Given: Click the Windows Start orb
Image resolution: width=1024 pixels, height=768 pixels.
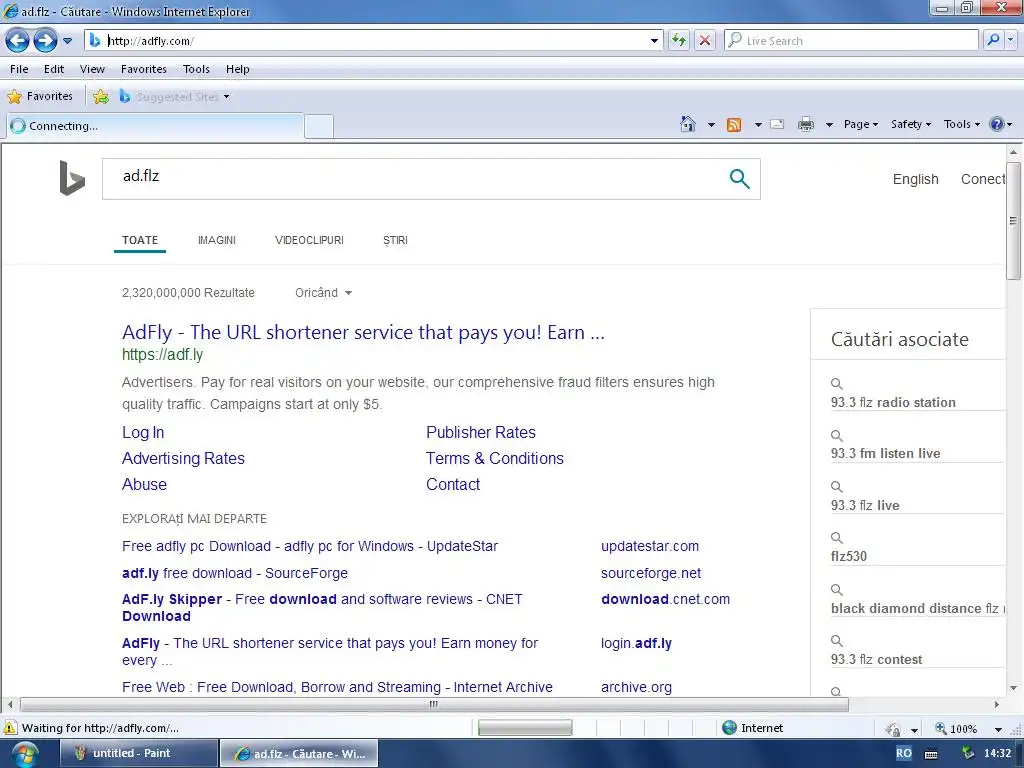Looking at the screenshot, I should (24, 754).
